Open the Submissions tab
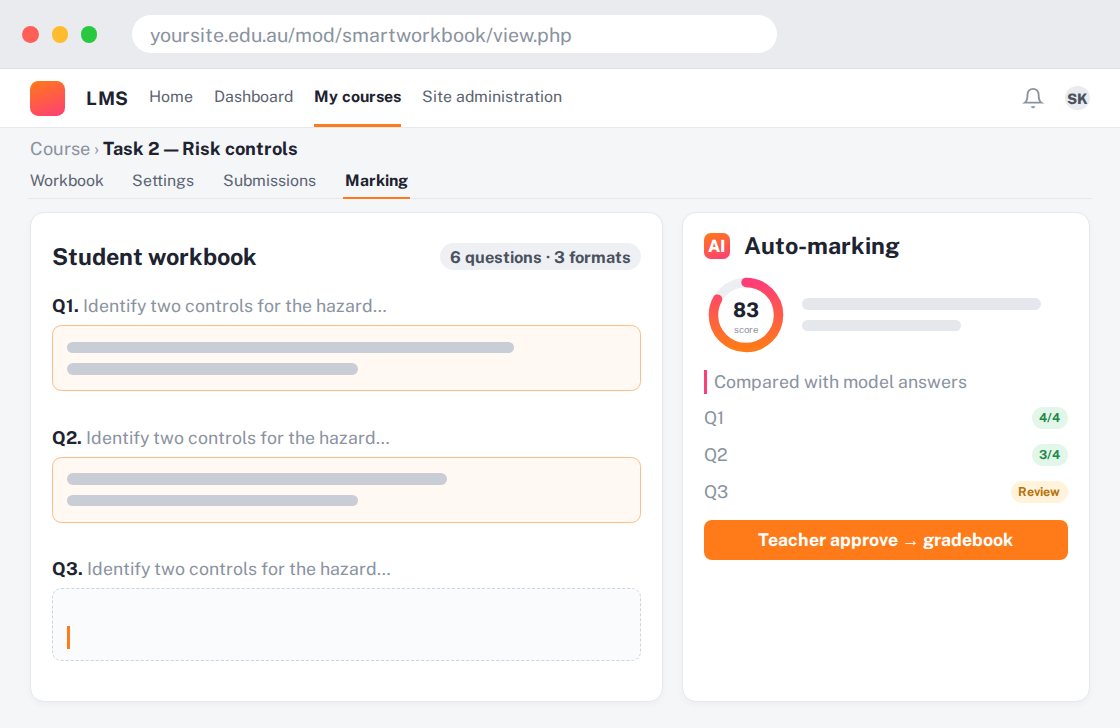 pos(269,180)
